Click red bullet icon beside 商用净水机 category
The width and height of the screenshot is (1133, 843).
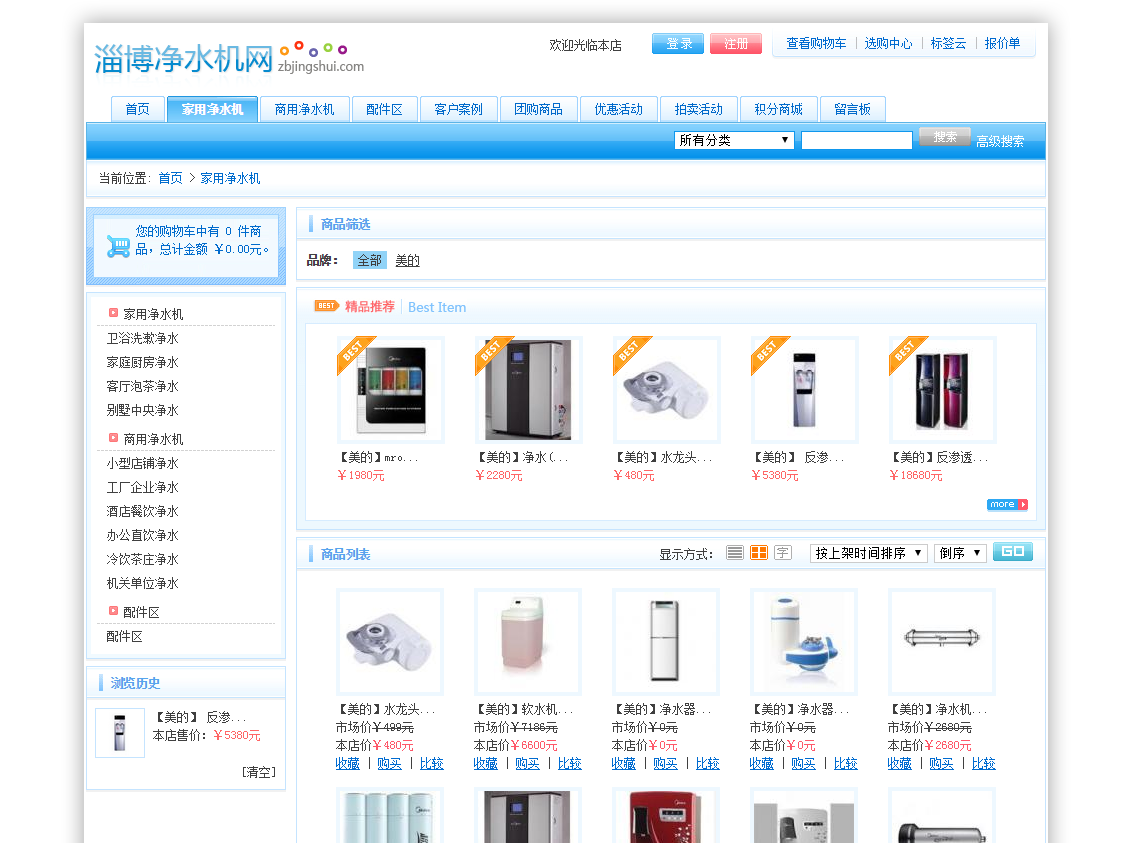coord(113,438)
